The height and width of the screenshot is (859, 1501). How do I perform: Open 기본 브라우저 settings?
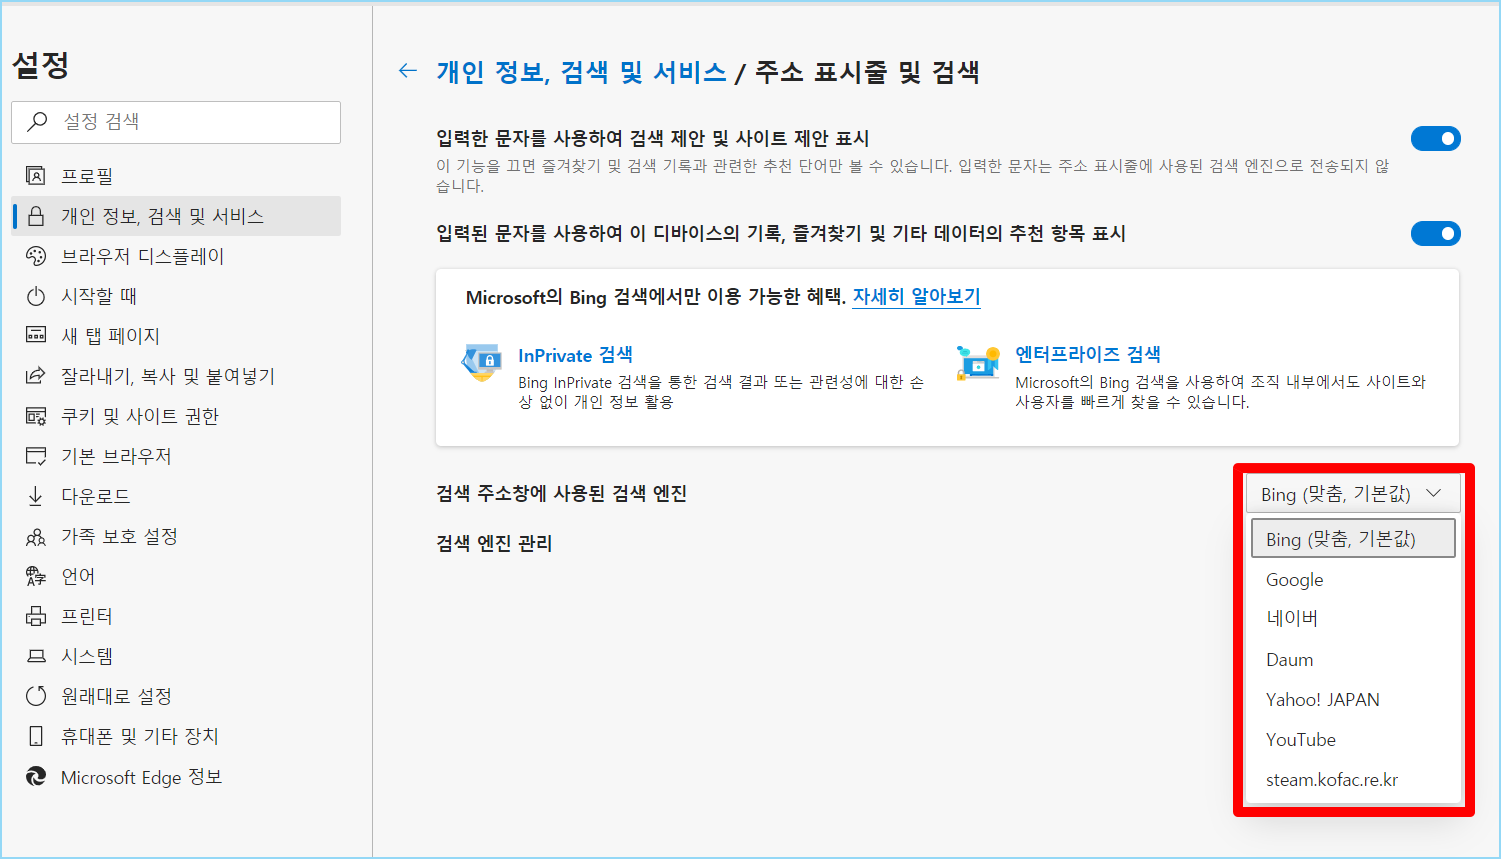176,456
